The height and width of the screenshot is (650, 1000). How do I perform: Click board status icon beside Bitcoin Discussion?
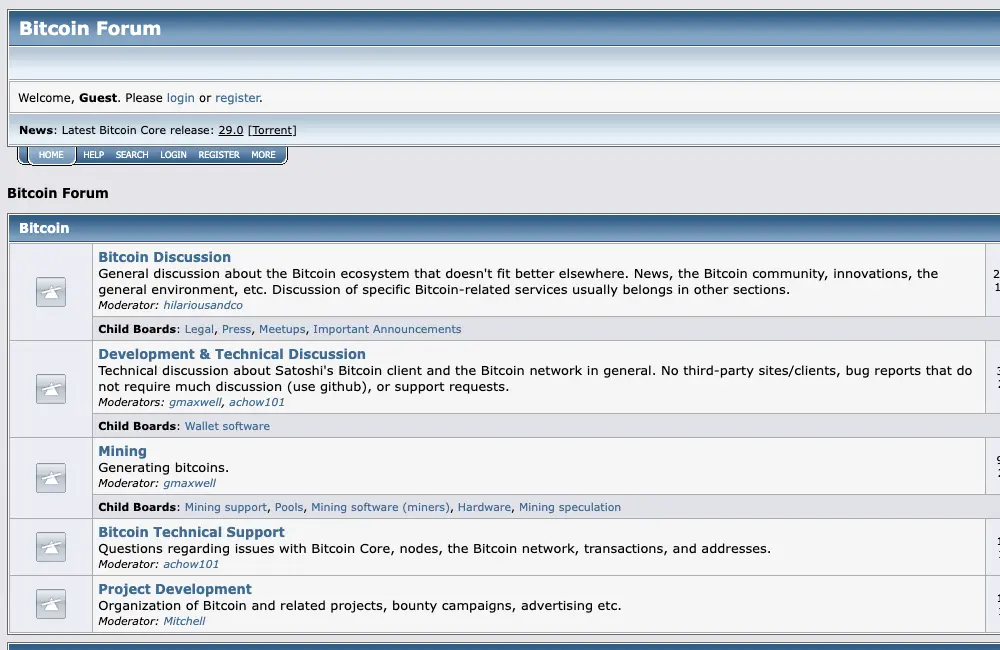point(51,292)
